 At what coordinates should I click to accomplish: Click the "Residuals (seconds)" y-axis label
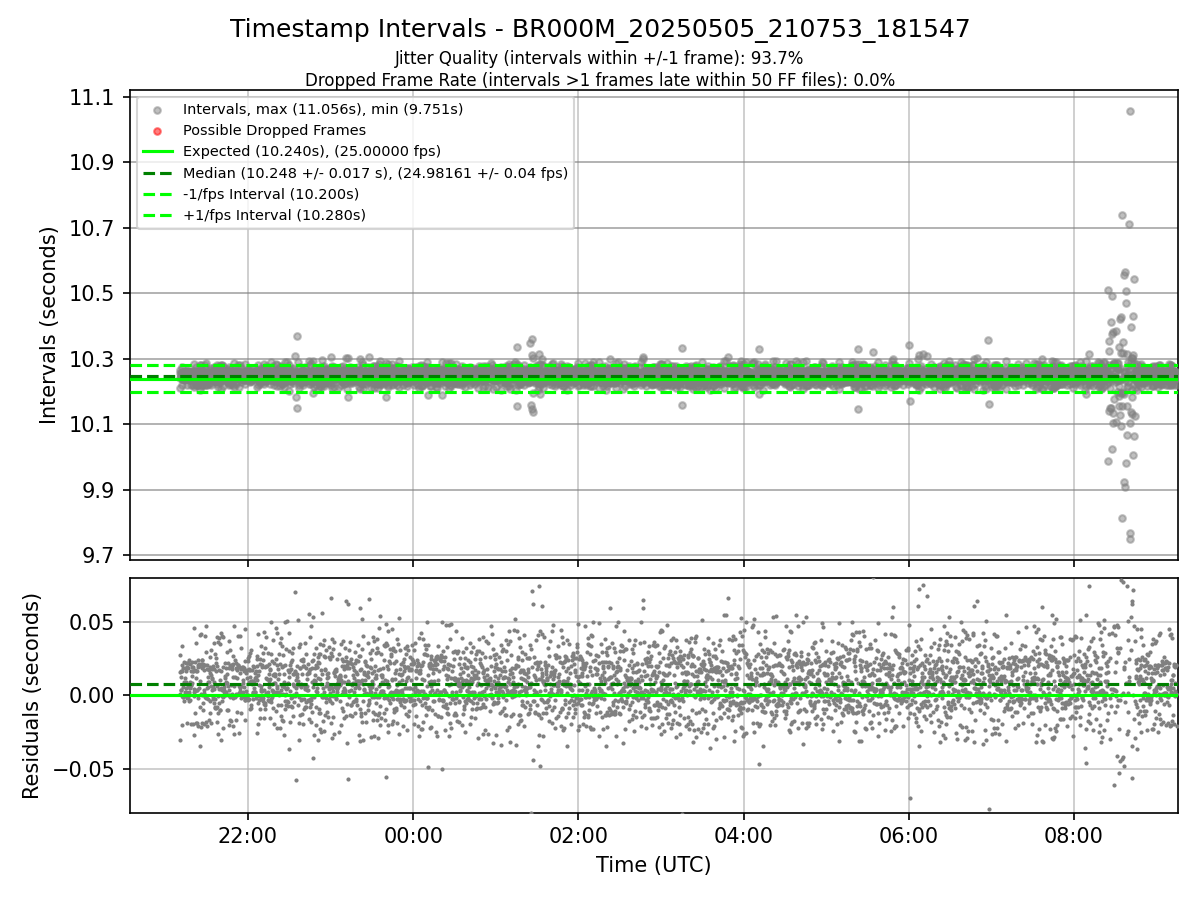31,696
